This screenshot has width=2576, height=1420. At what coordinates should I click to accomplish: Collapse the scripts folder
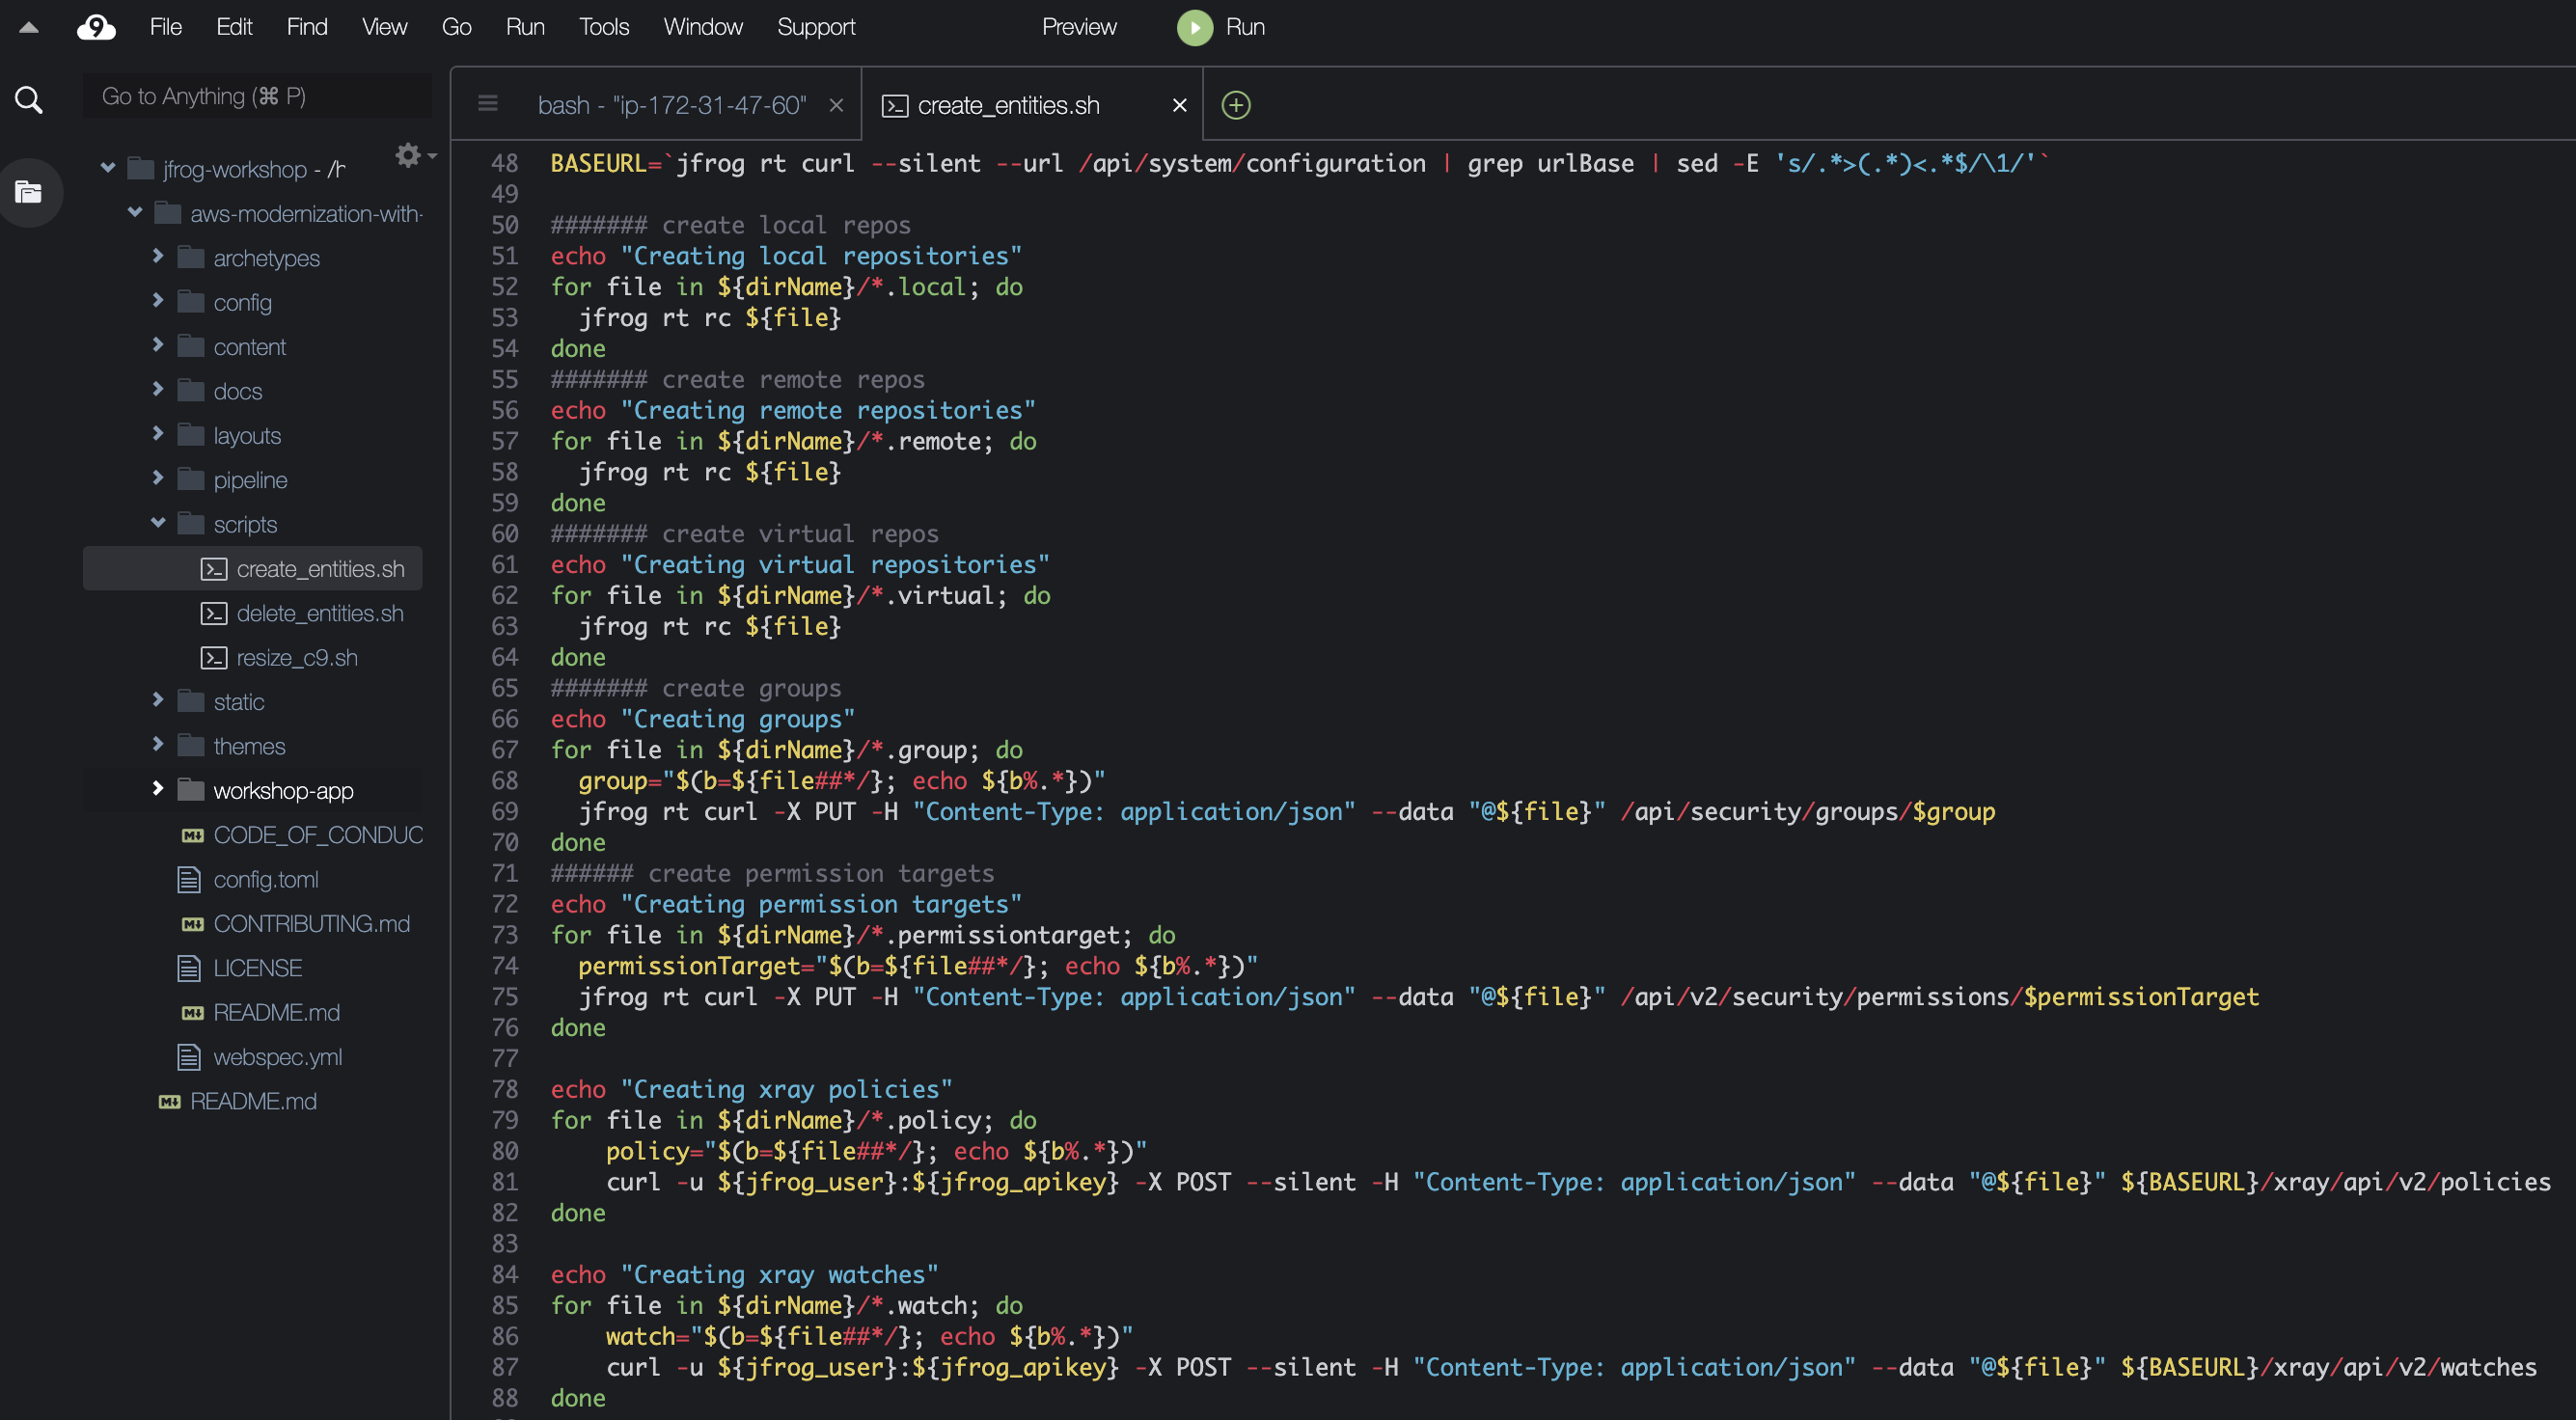click(x=157, y=523)
